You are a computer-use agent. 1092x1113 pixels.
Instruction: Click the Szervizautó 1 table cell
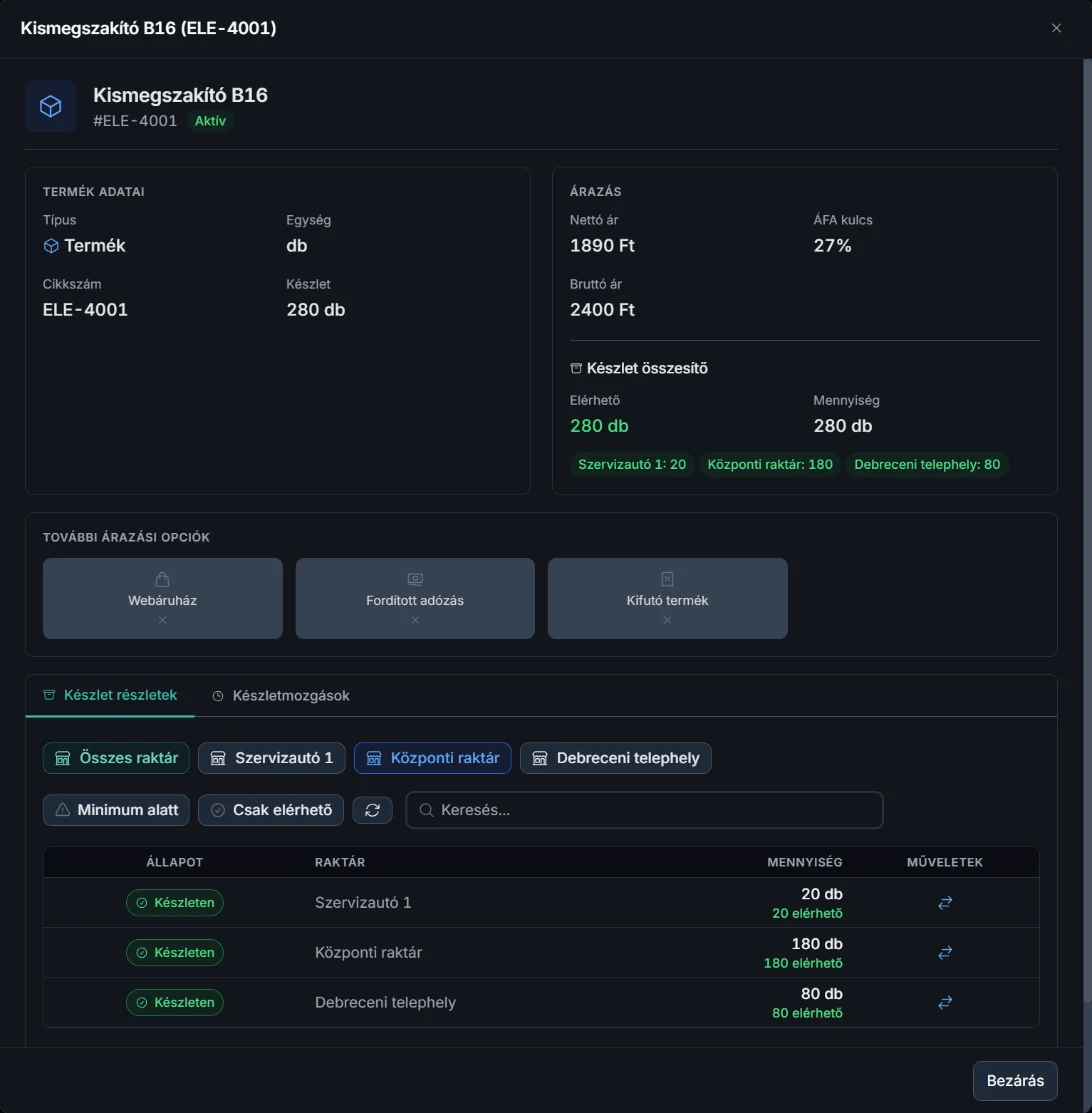pos(363,903)
